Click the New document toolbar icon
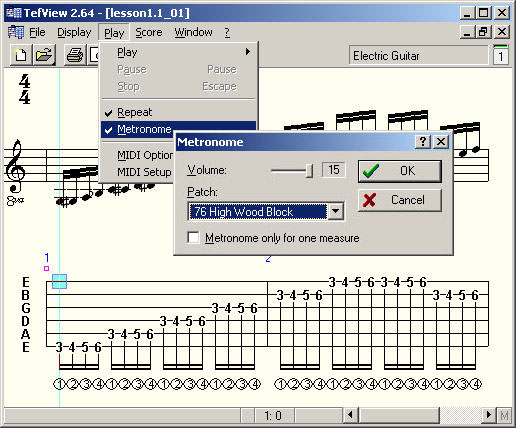The width and height of the screenshot is (516, 428). (21, 55)
